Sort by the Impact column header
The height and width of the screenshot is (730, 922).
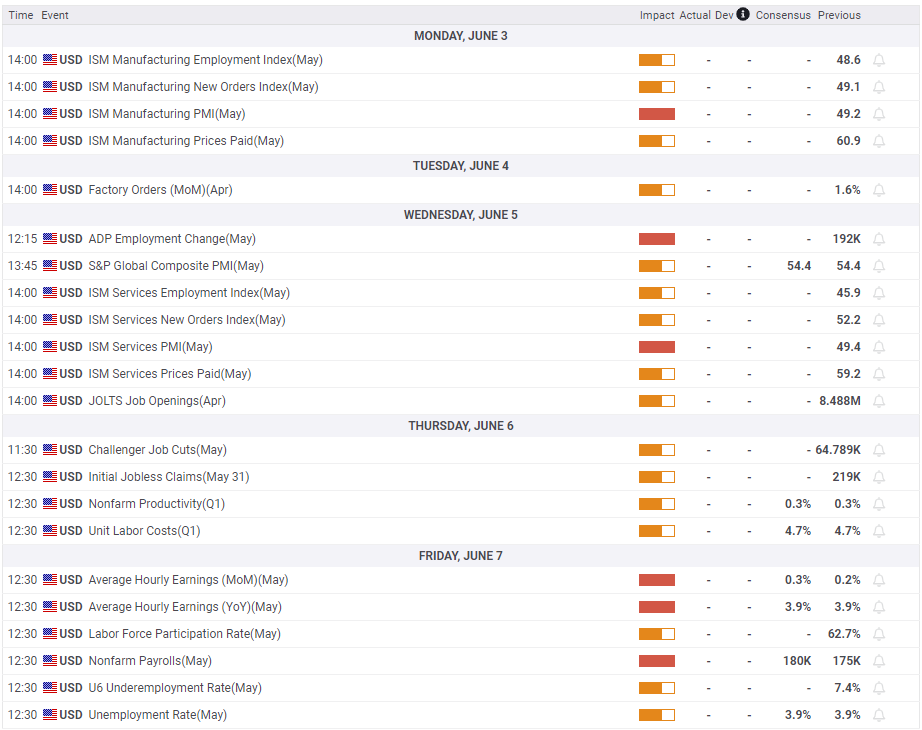coord(656,15)
